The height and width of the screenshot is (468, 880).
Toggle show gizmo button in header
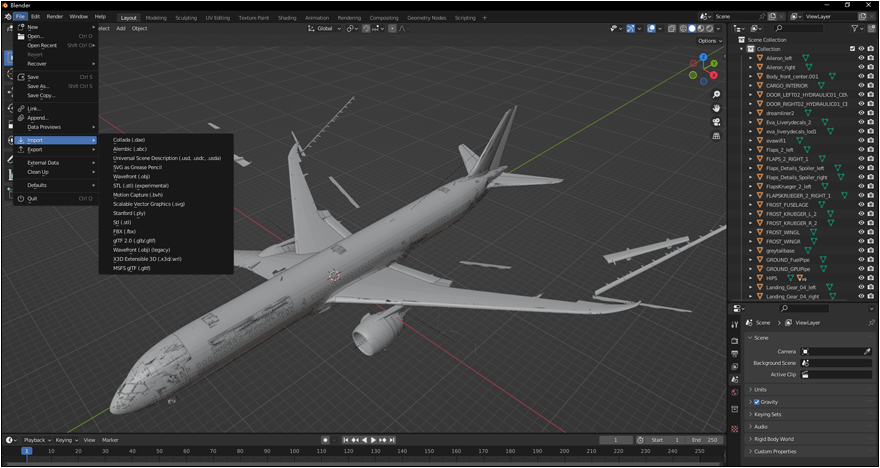point(631,29)
